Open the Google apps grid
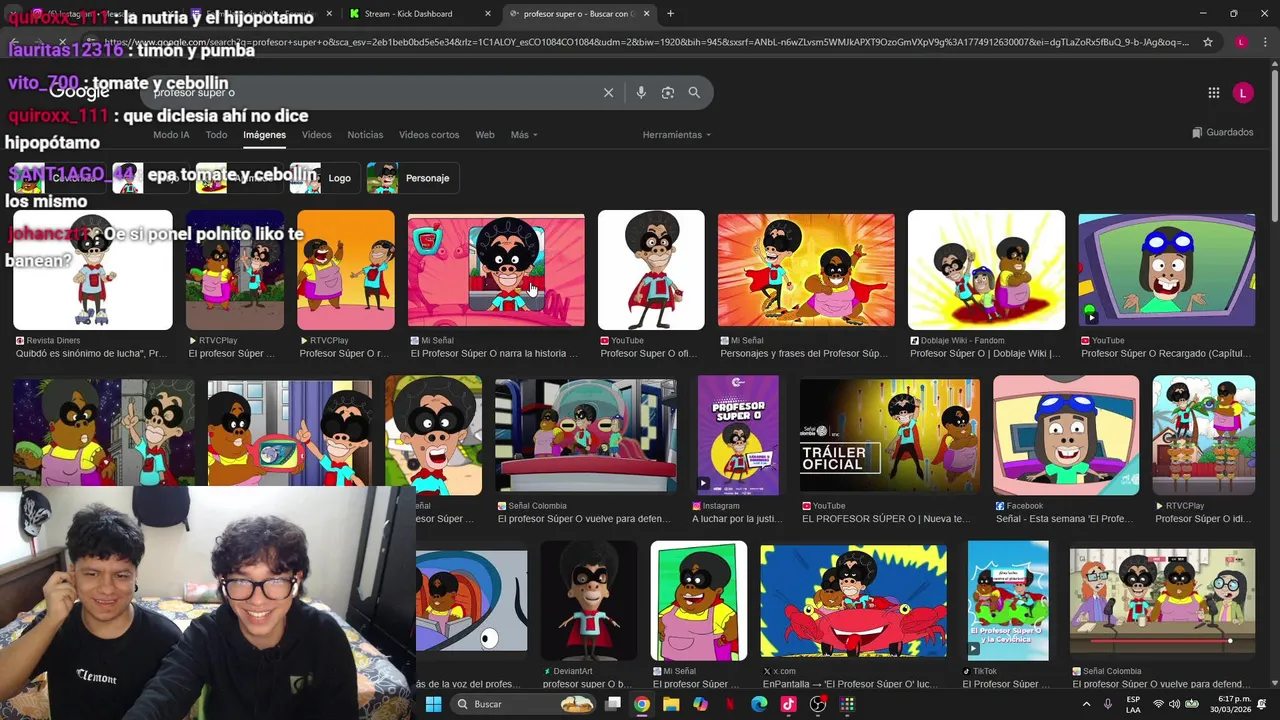Image resolution: width=1280 pixels, height=720 pixels. [x=1214, y=93]
